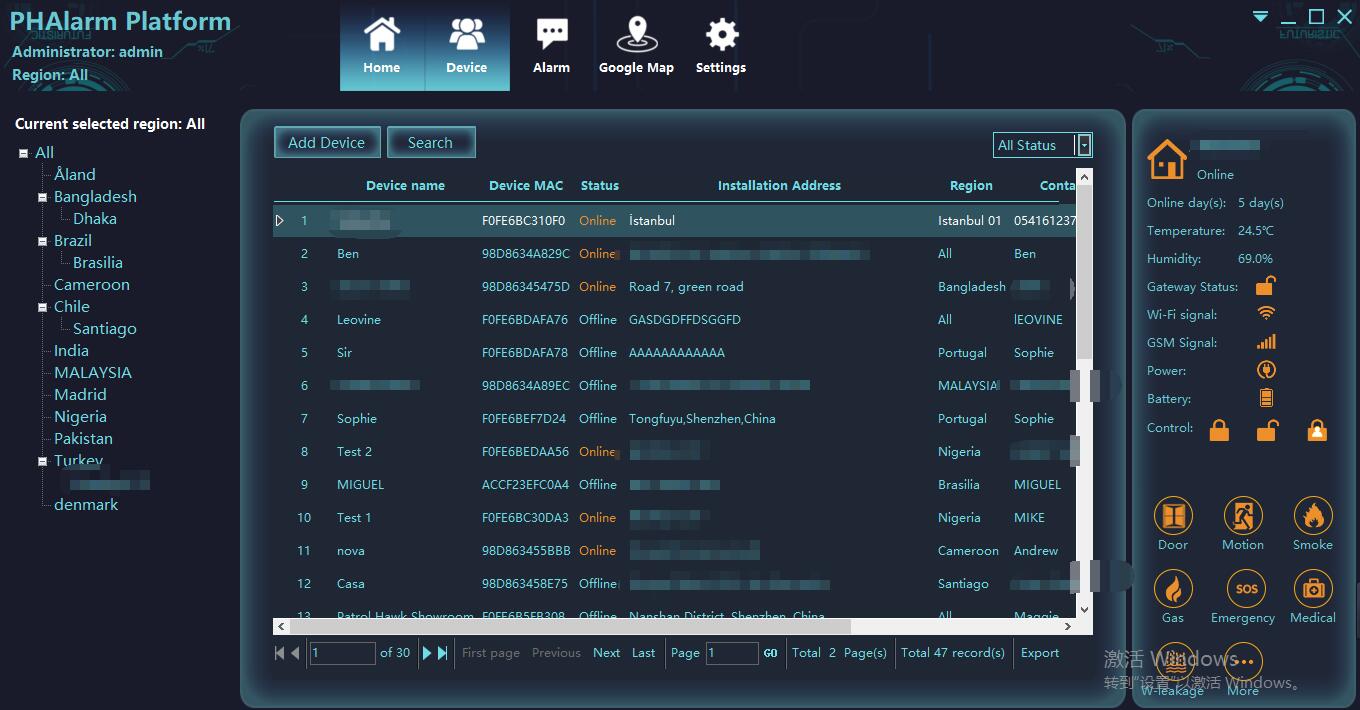1360x710 pixels.
Task: Select India in the region tree
Action: click(x=71, y=350)
